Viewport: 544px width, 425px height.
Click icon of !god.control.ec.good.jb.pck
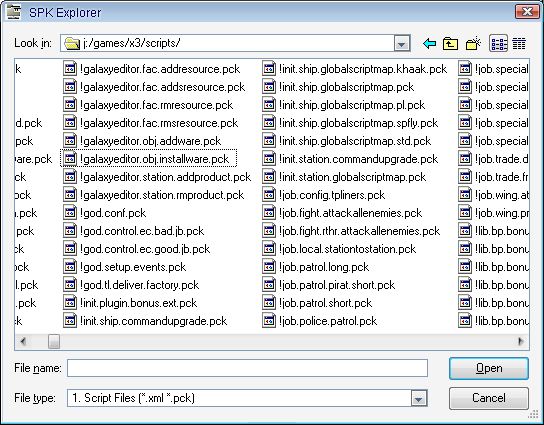click(x=70, y=249)
